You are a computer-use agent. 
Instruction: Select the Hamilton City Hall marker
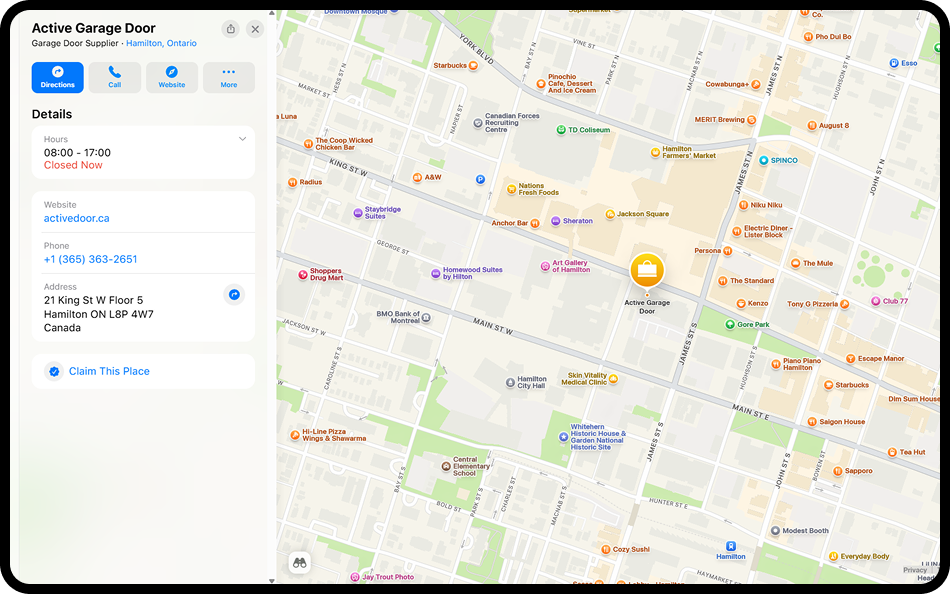point(510,382)
